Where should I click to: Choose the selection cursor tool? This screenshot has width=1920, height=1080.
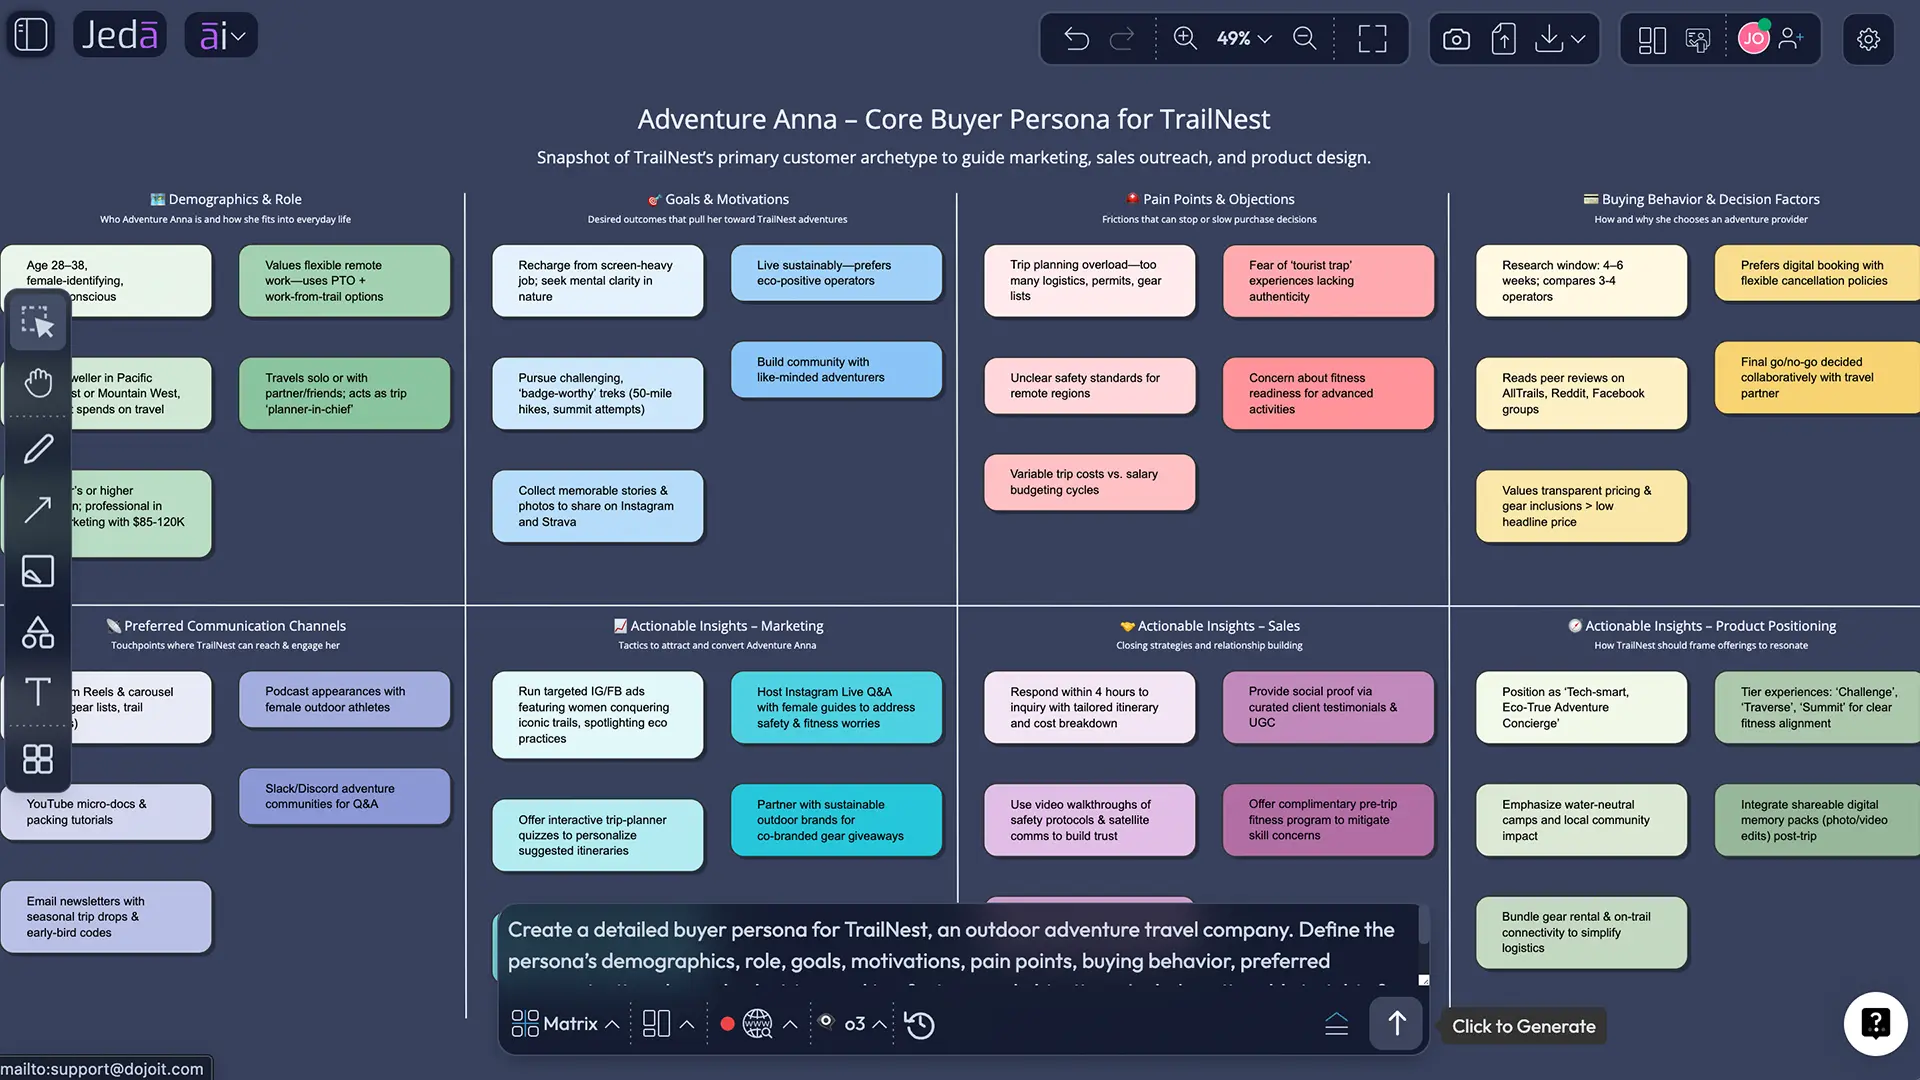click(38, 322)
